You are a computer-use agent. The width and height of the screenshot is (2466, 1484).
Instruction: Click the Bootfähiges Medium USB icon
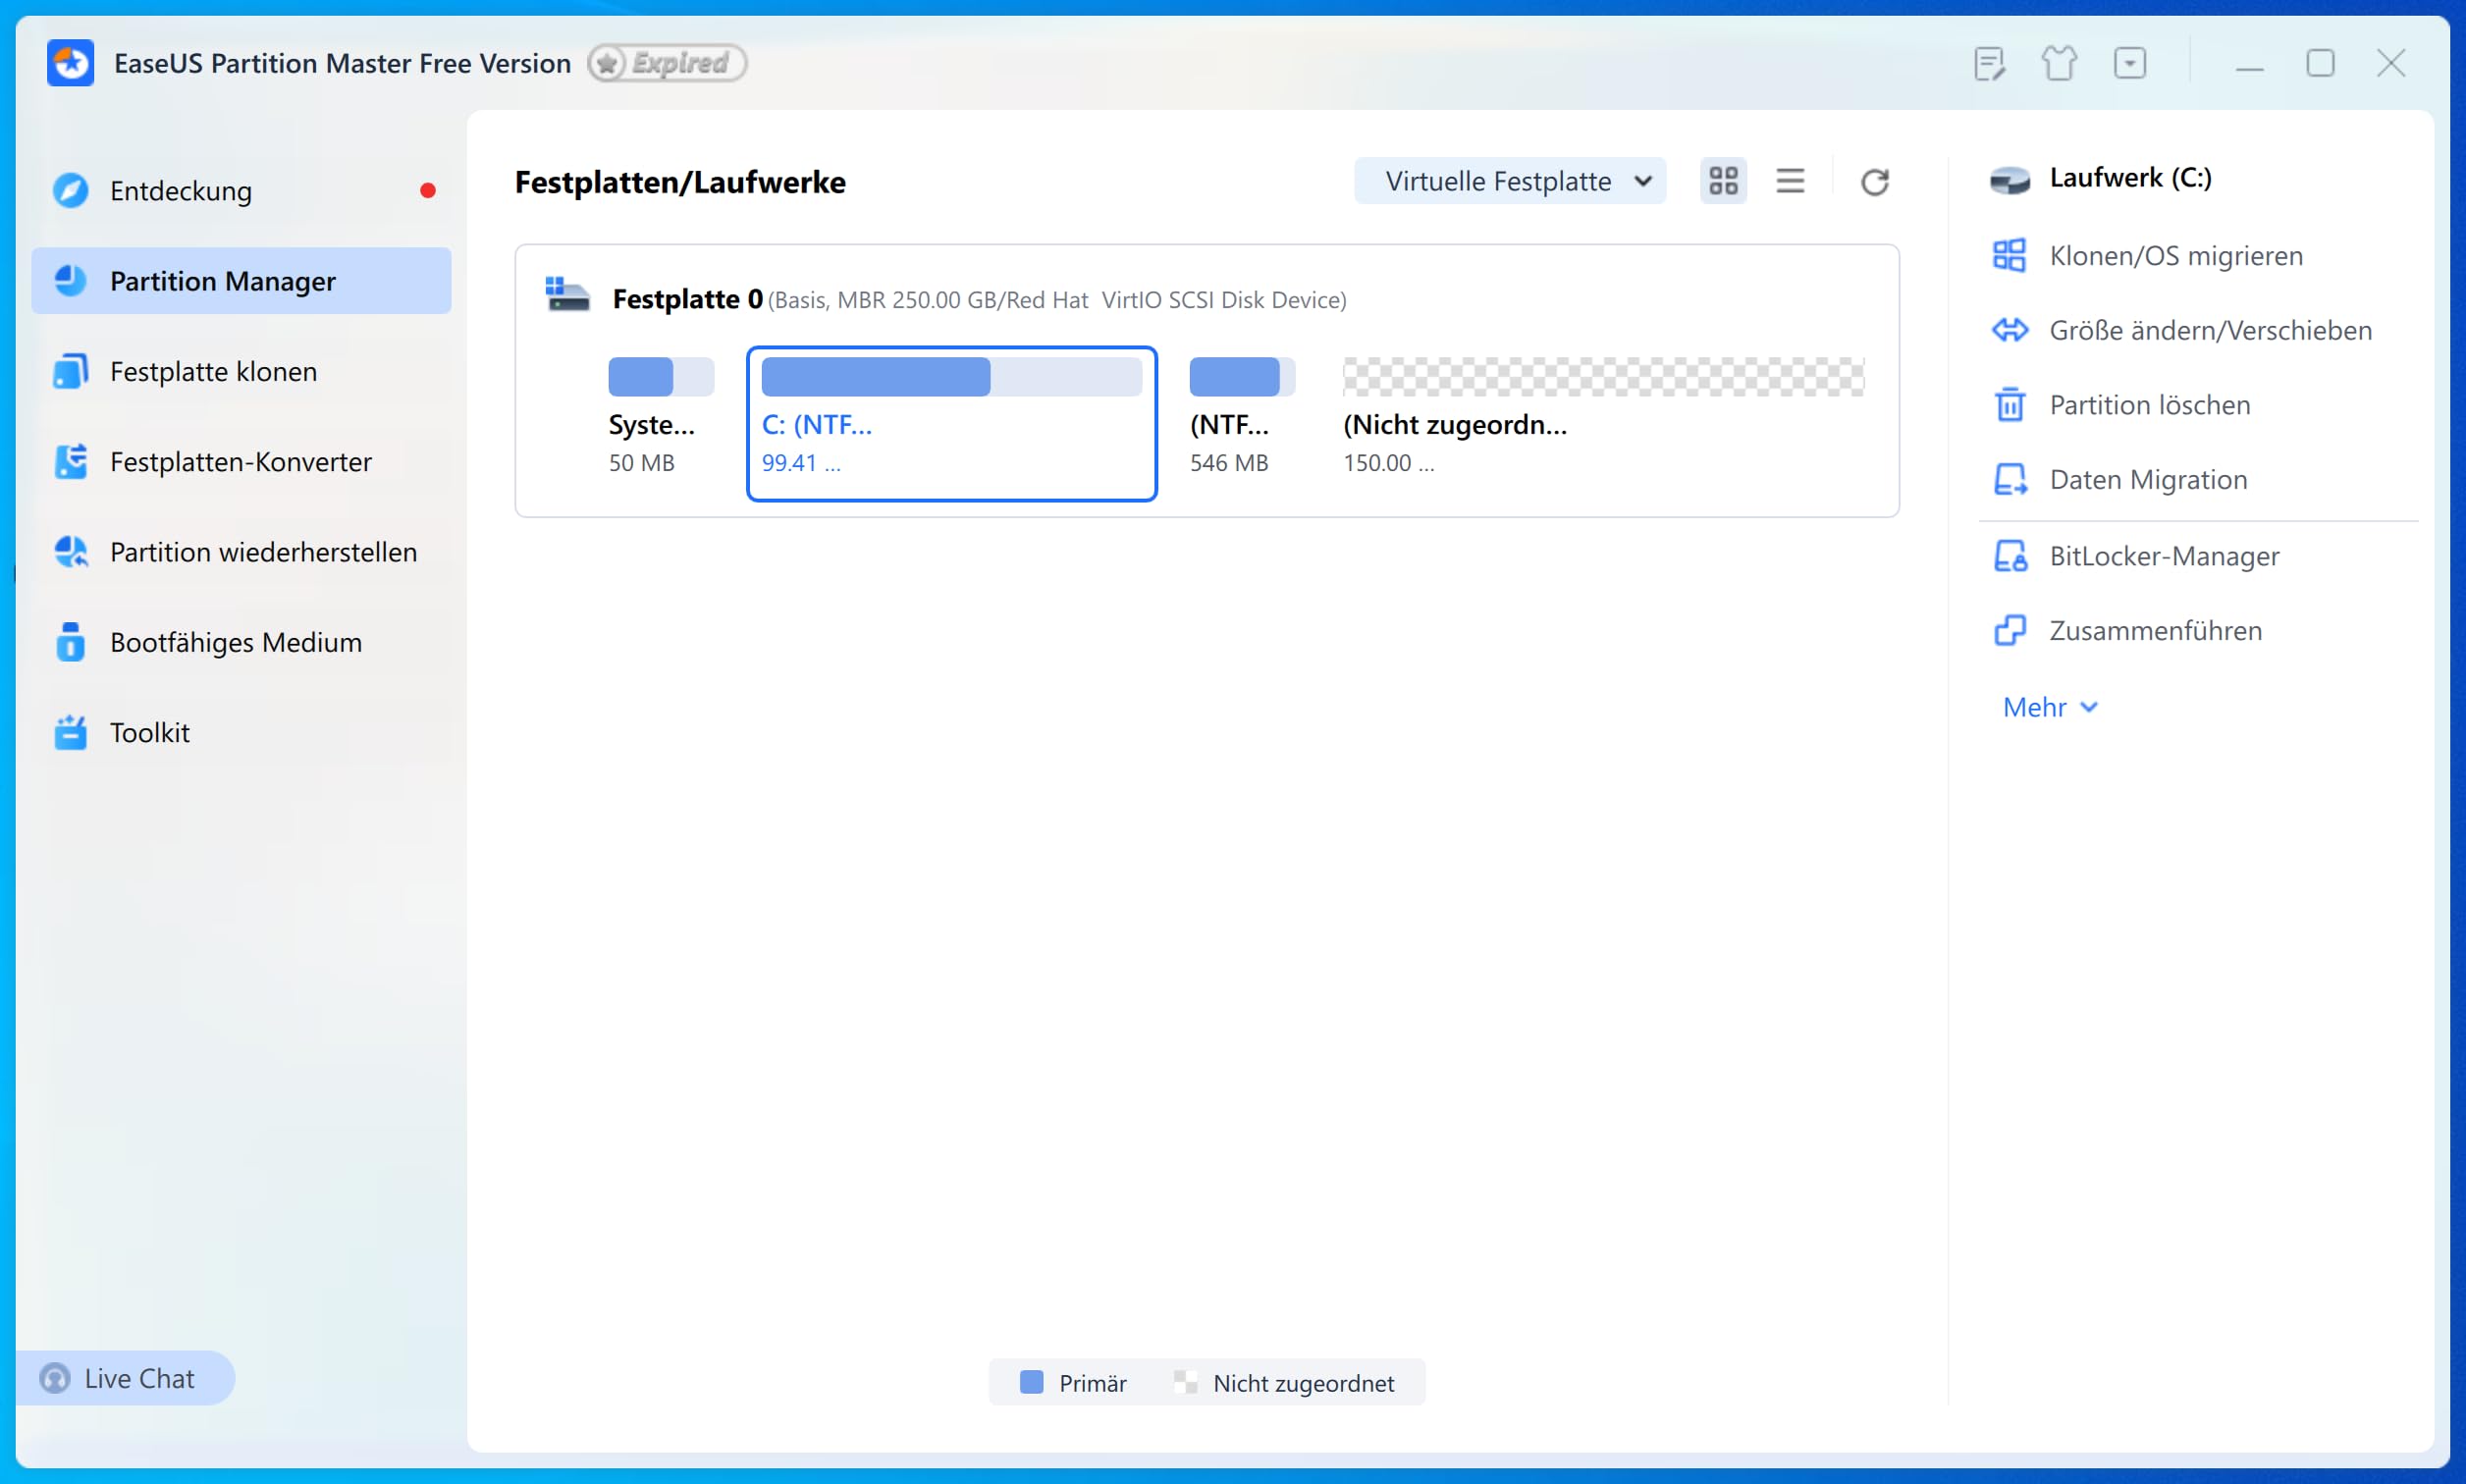tap(70, 642)
